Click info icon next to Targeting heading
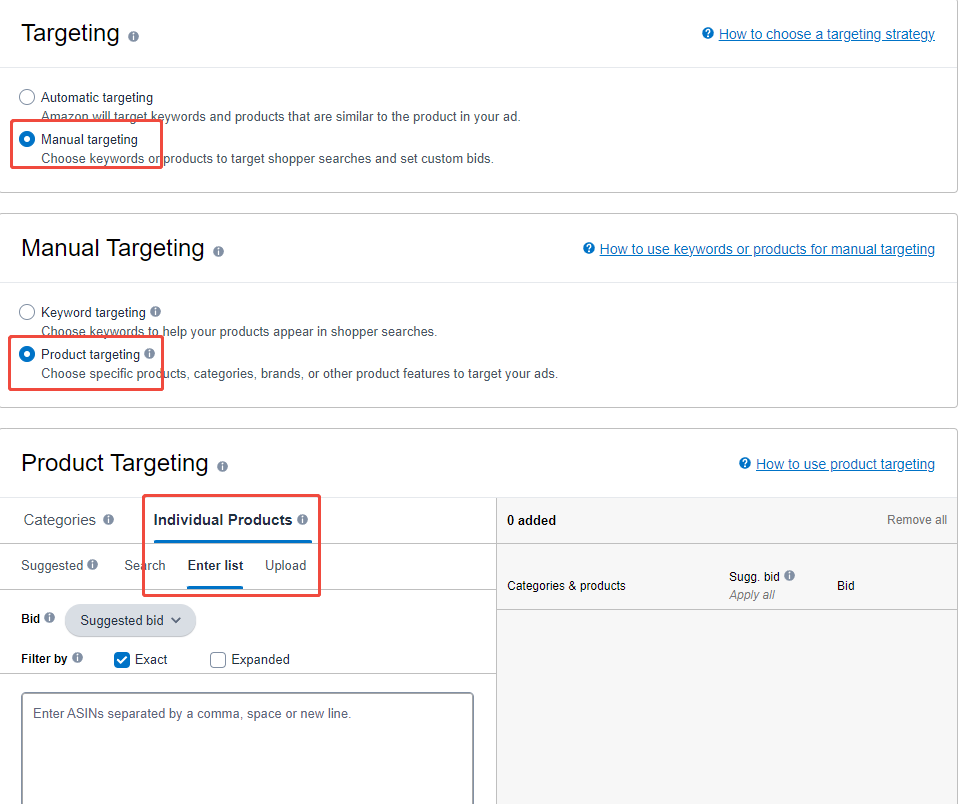Screen dimensions: 960x804 tap(134, 36)
